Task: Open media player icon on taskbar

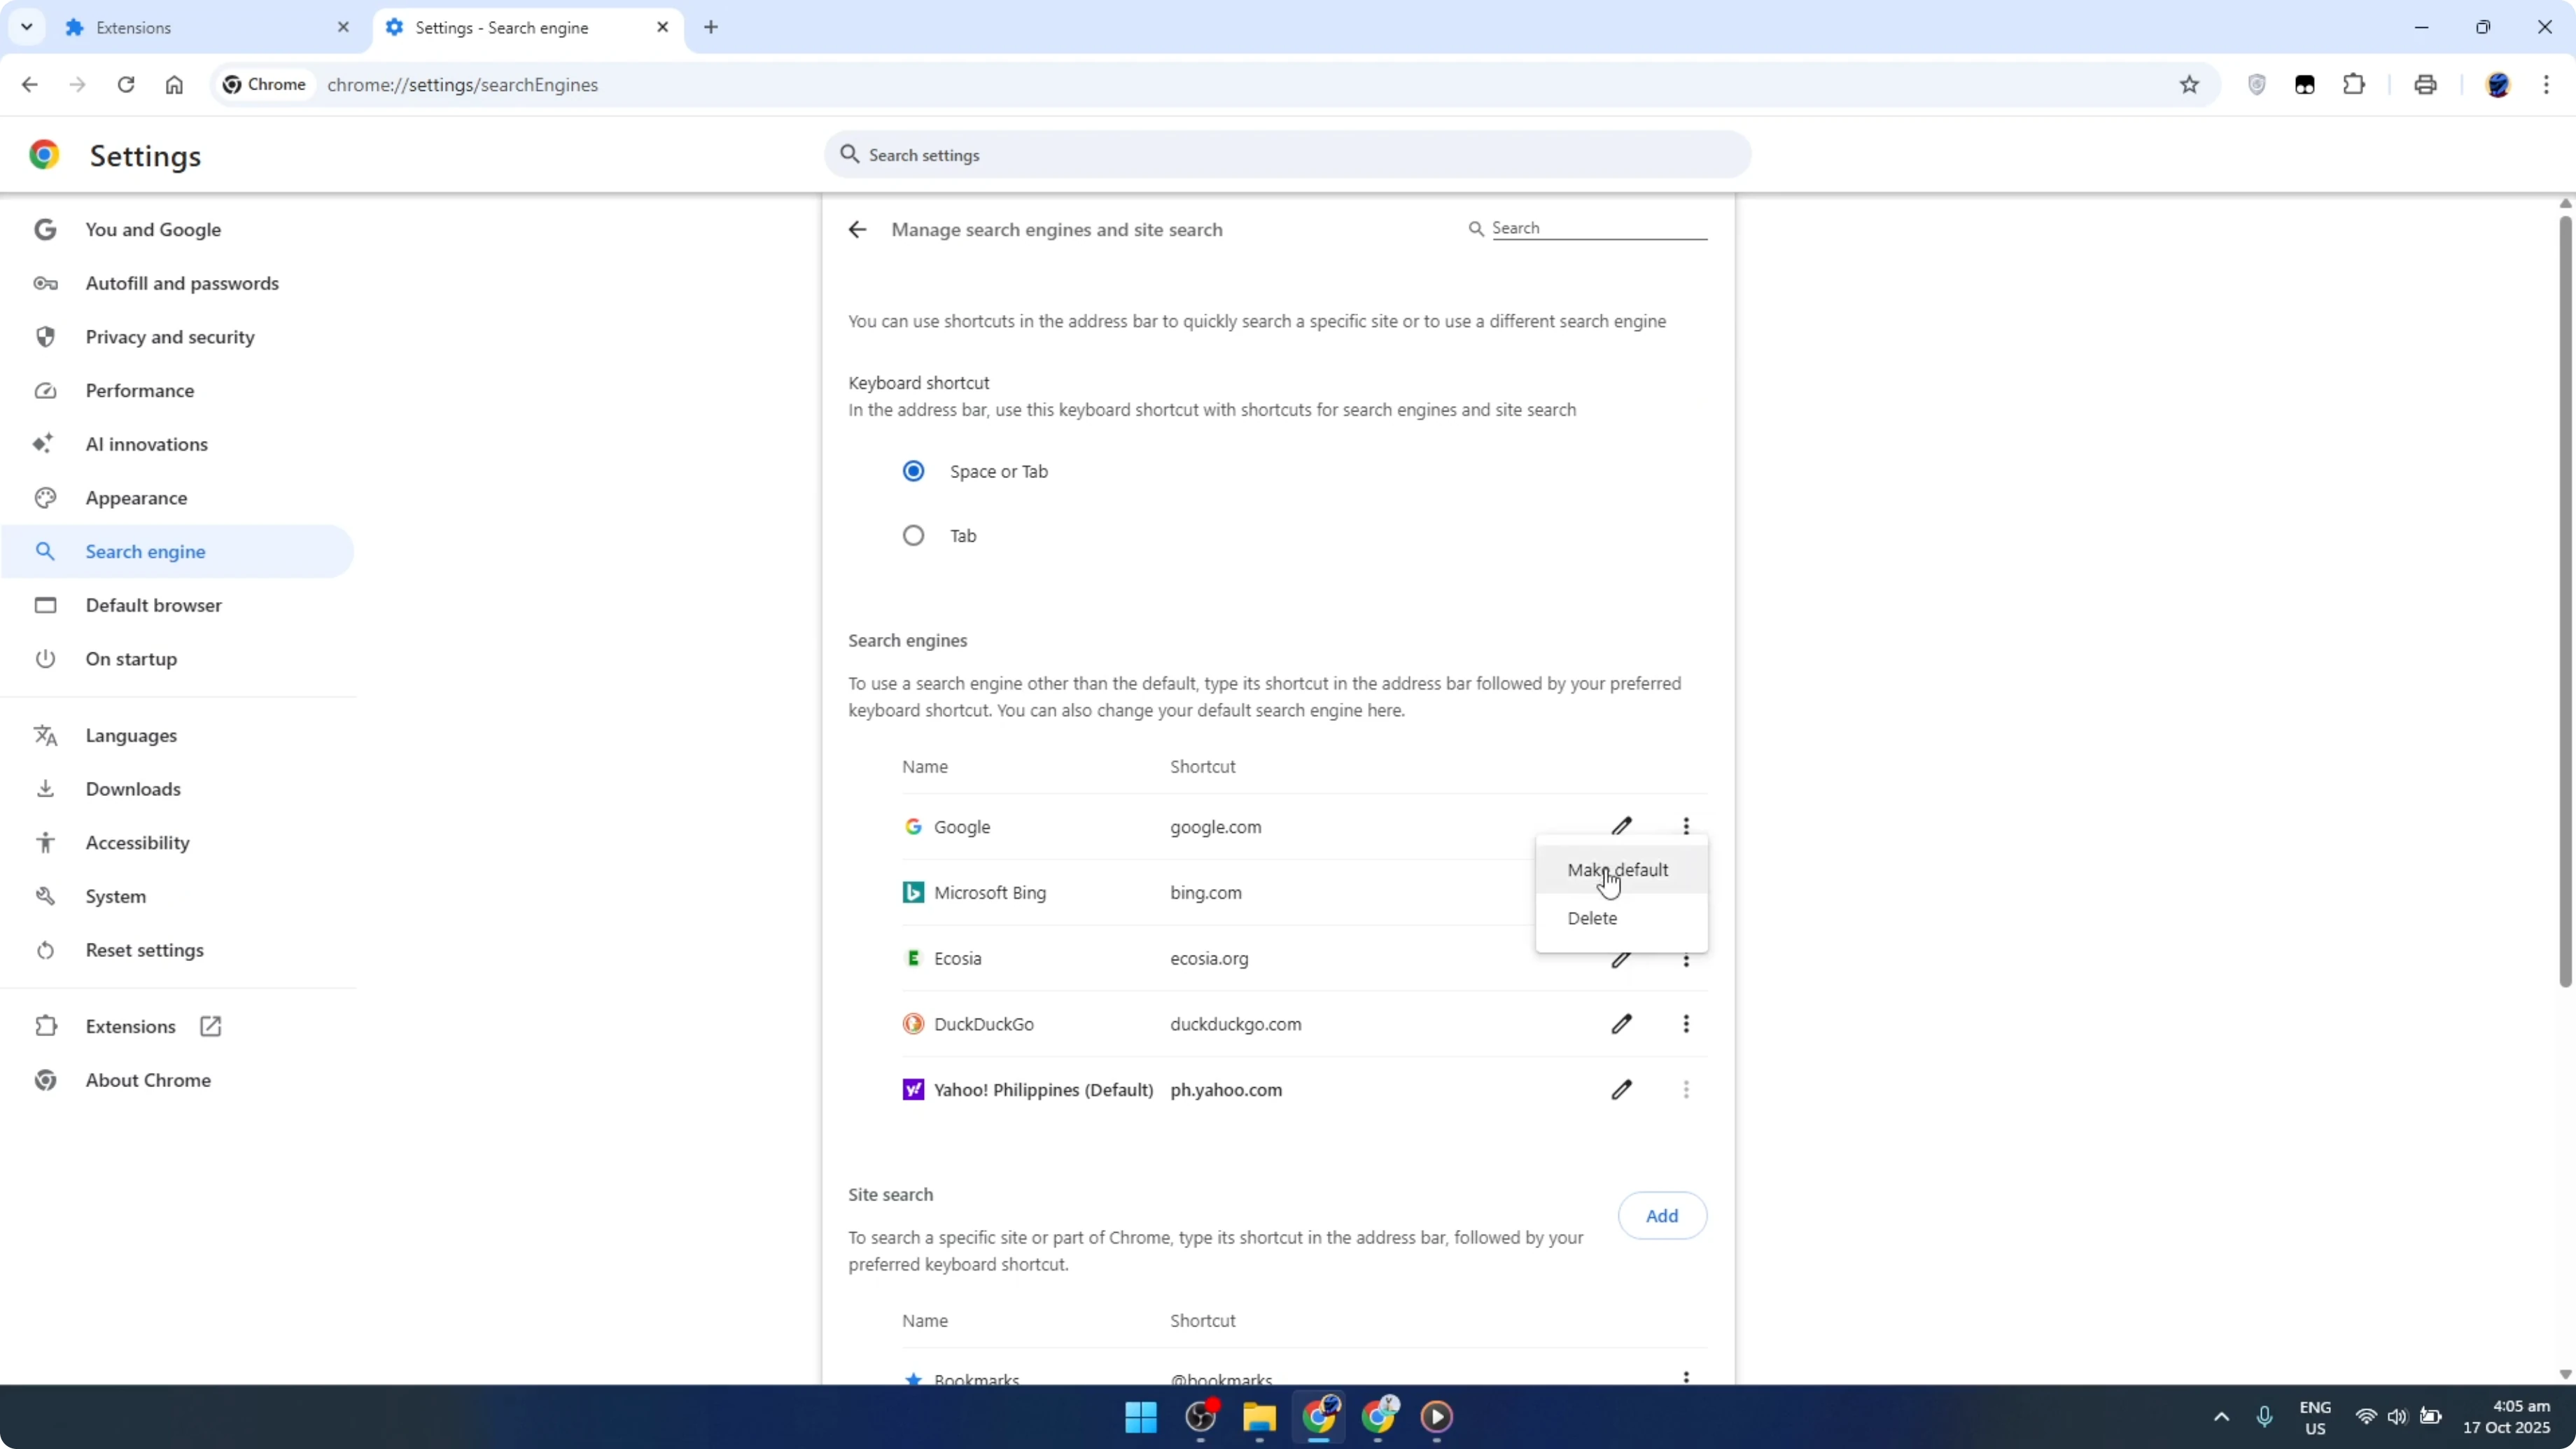Action: click(1437, 1417)
